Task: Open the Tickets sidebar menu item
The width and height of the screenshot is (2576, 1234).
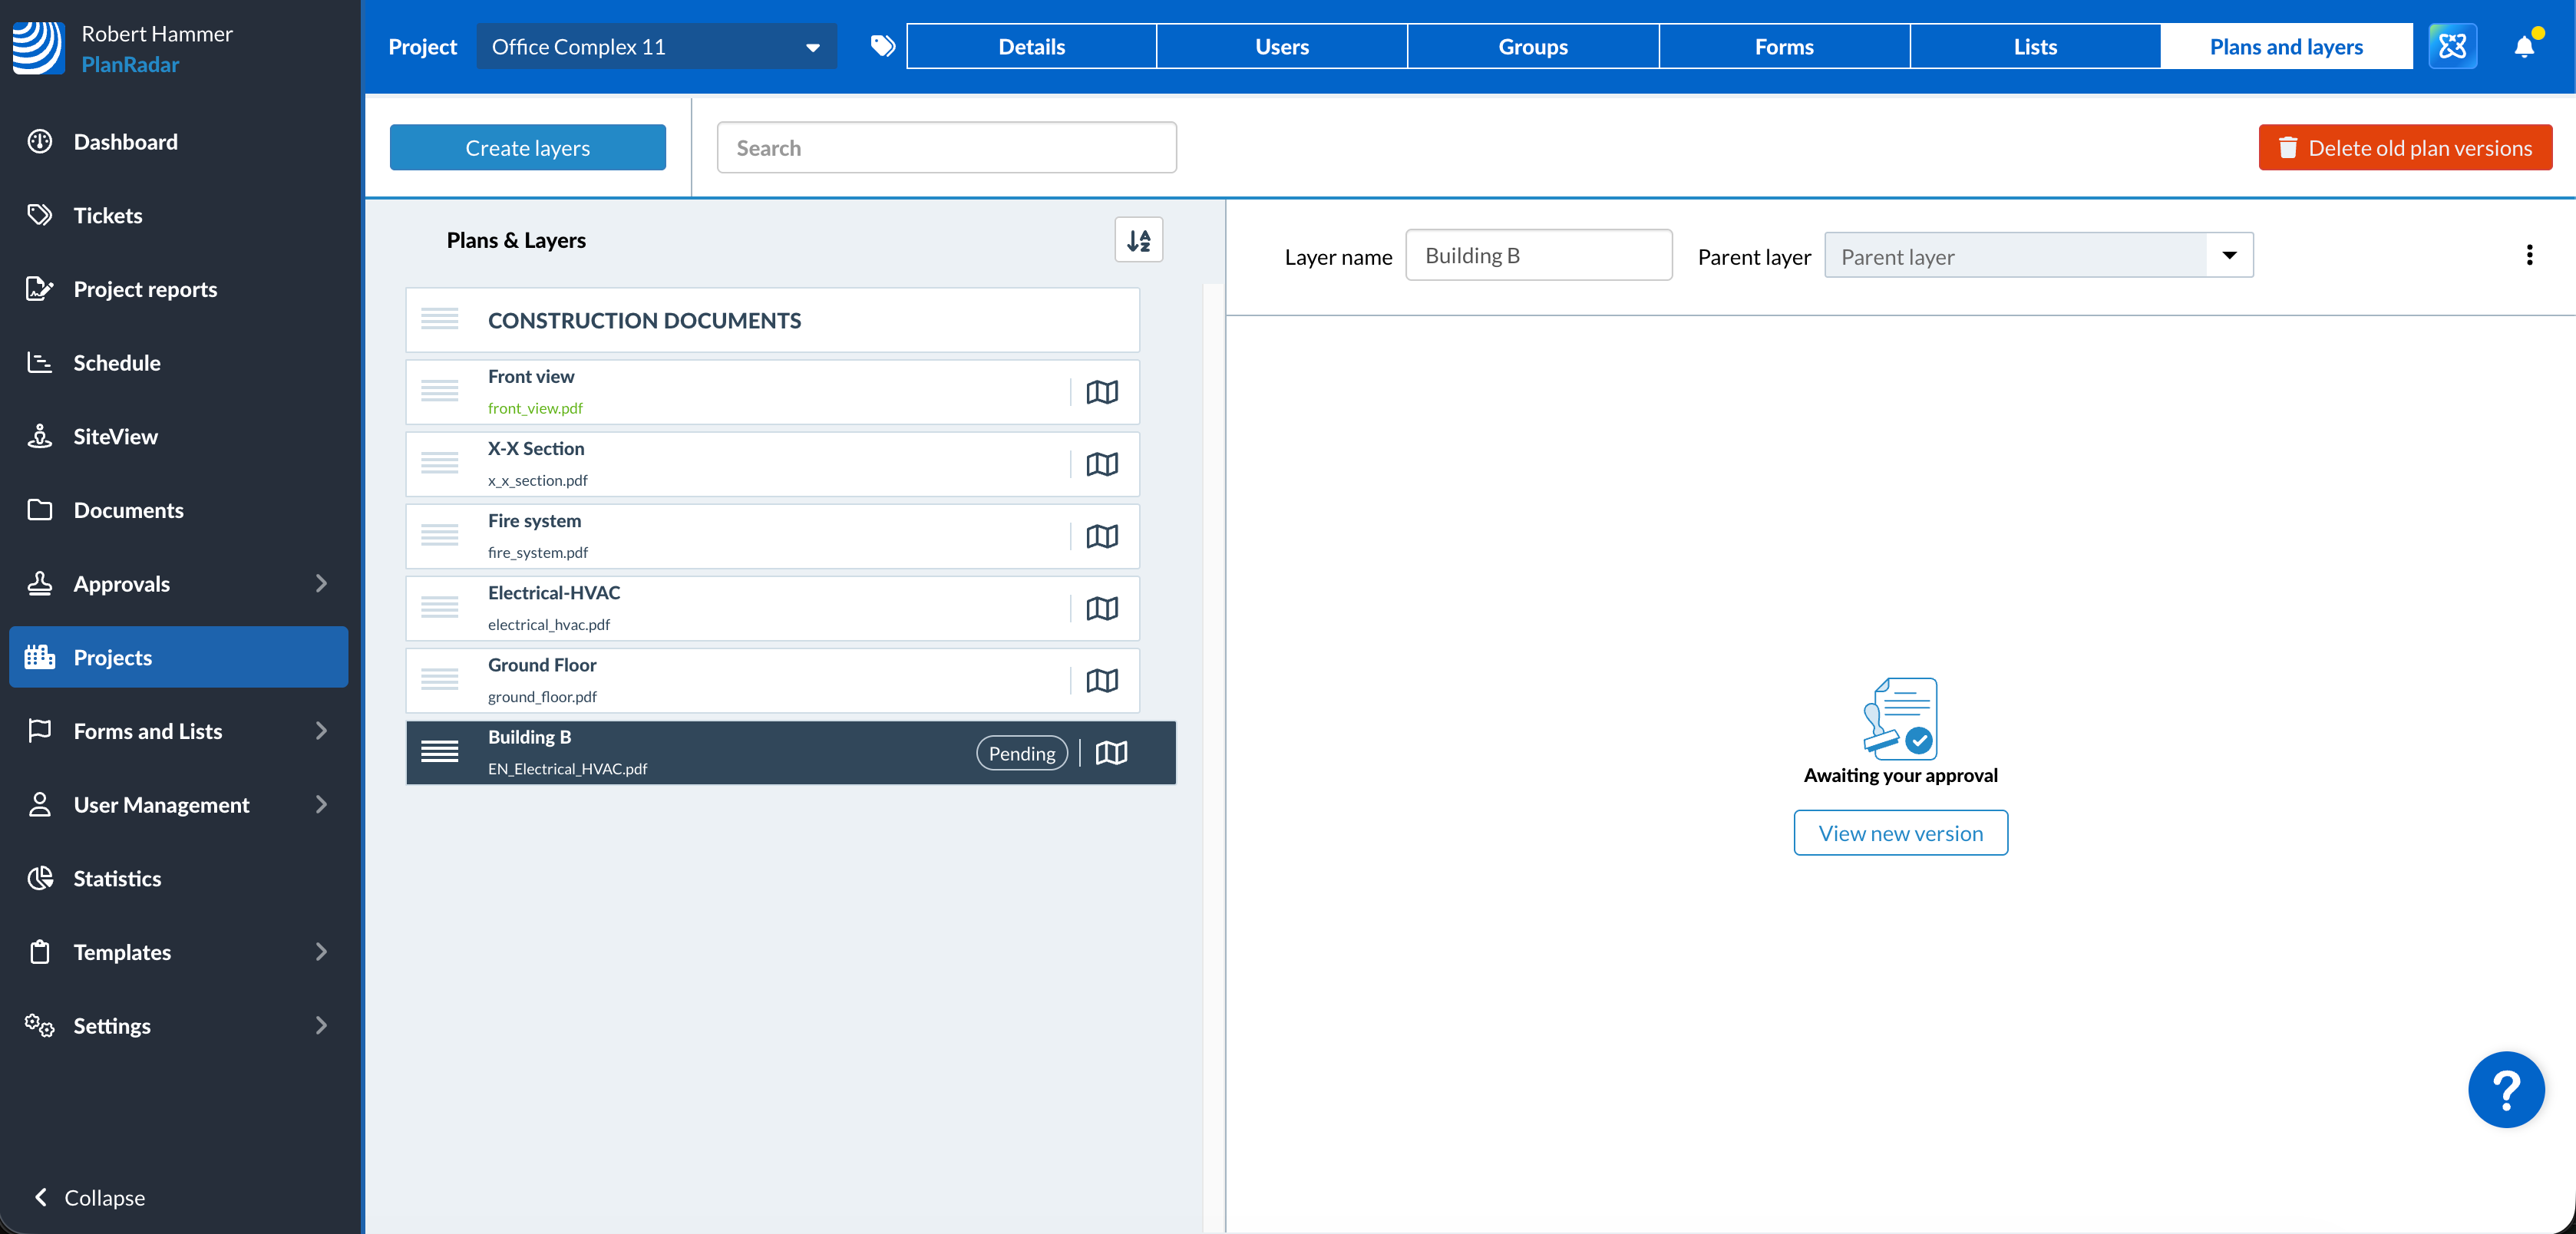Action: 108,215
